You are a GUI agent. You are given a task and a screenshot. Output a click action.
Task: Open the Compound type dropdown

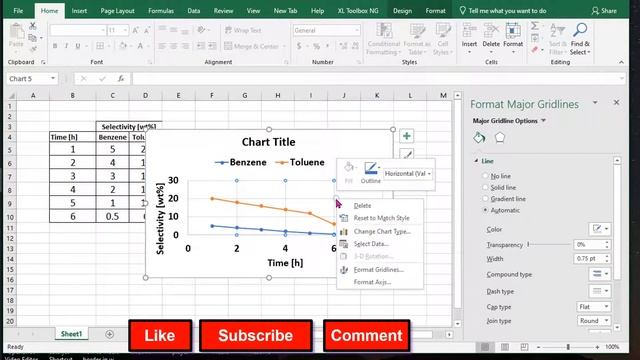[600, 274]
